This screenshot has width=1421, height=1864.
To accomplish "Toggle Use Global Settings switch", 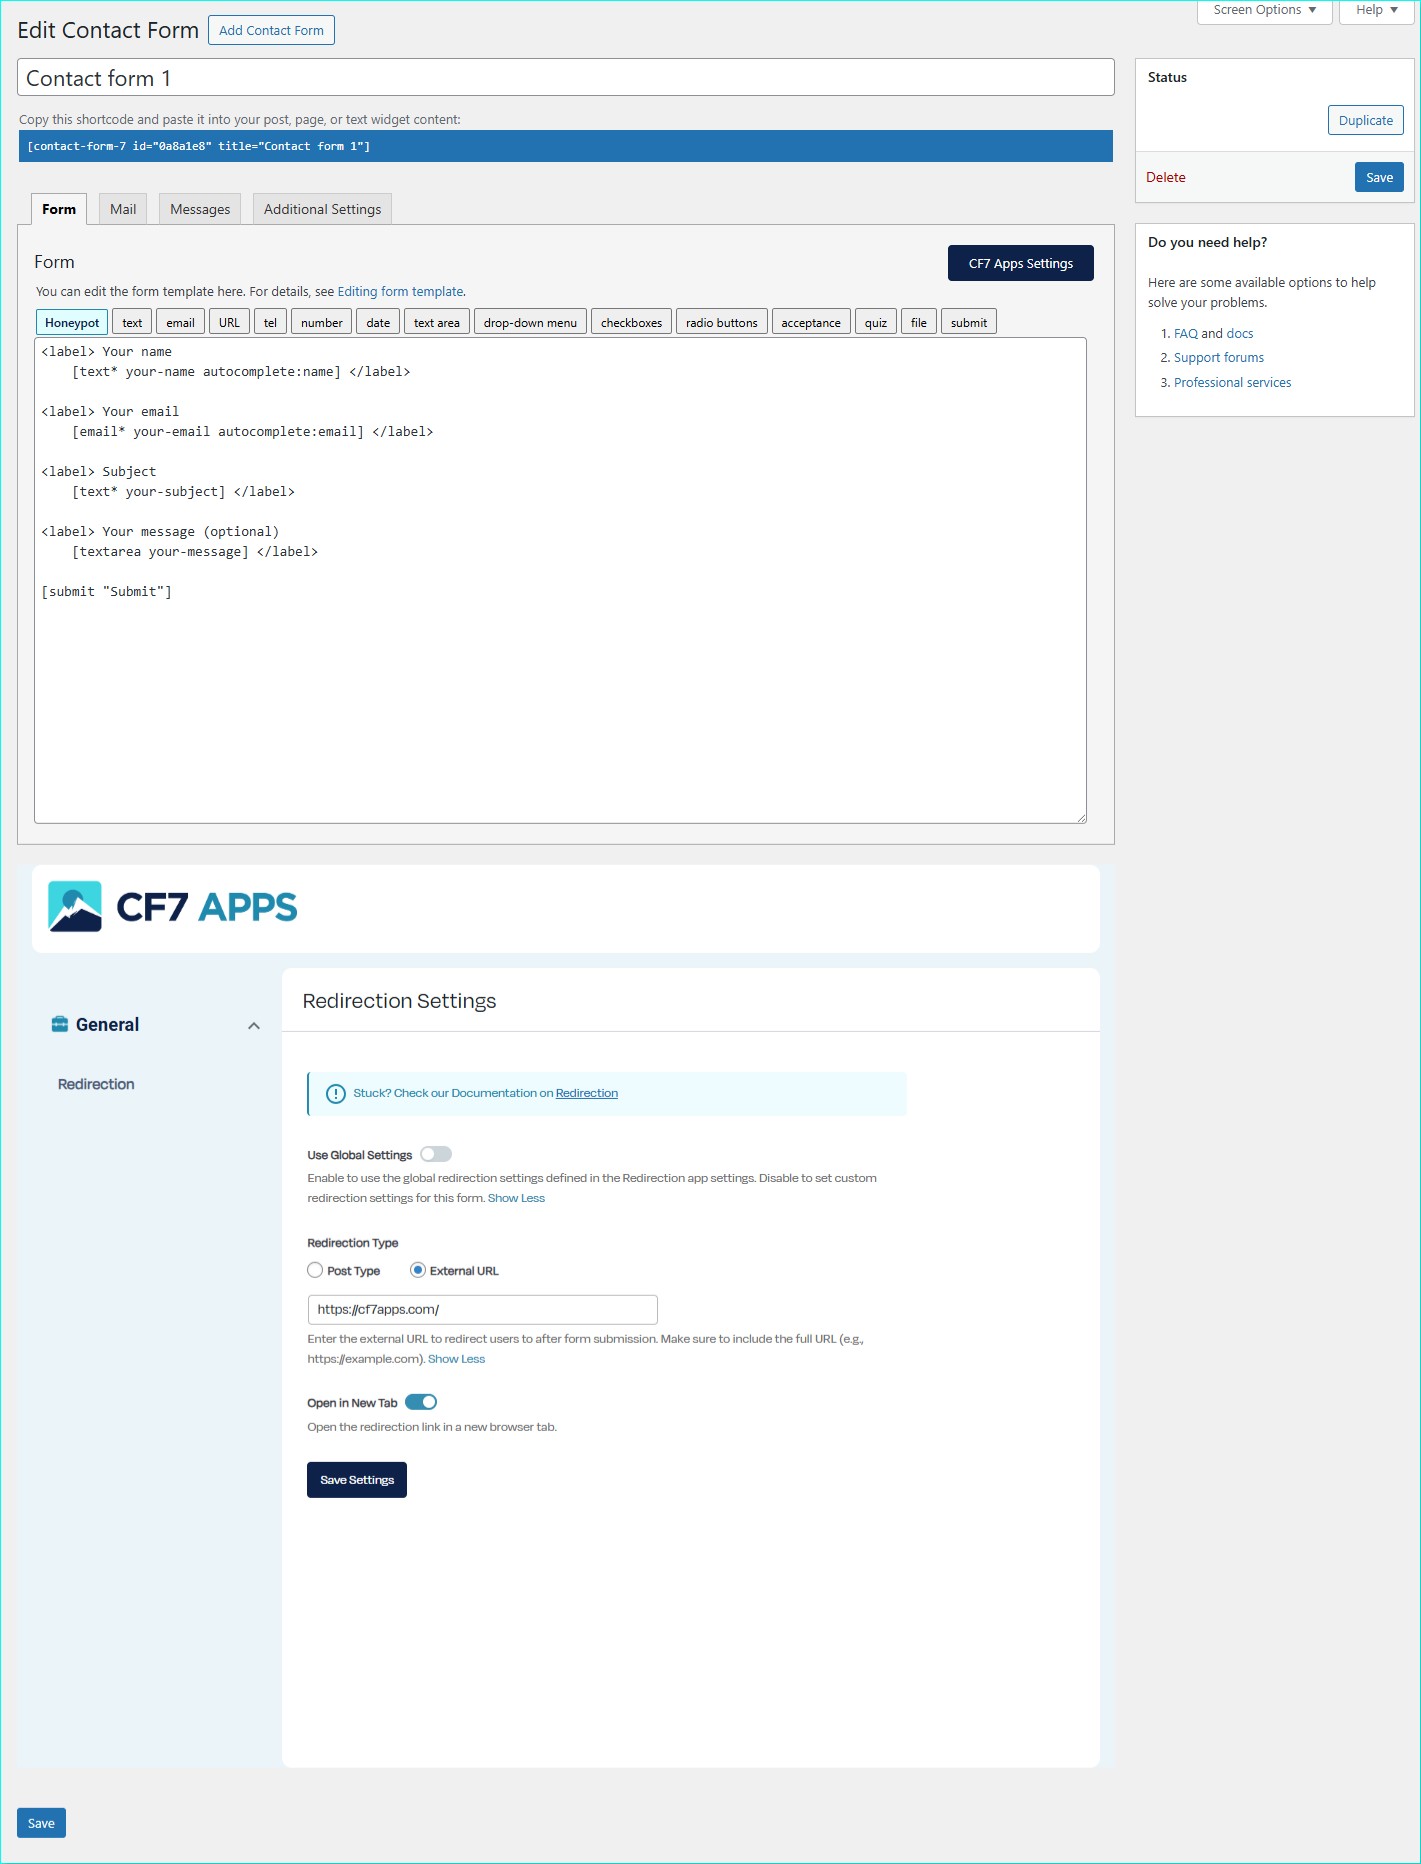I will tap(436, 1154).
